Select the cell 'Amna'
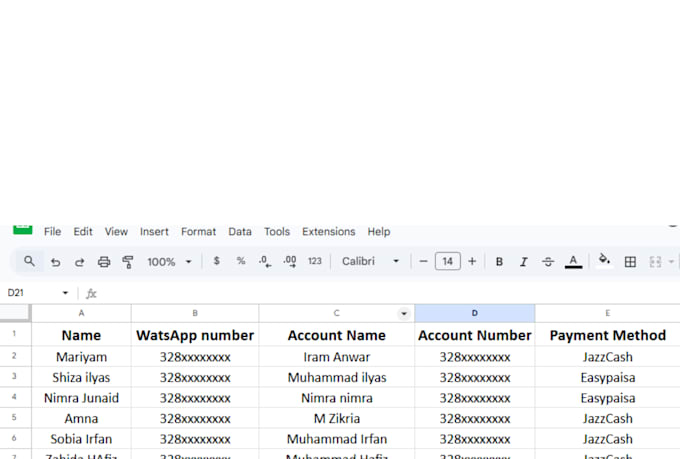Viewport: 680px width, 459px height. pos(81,418)
